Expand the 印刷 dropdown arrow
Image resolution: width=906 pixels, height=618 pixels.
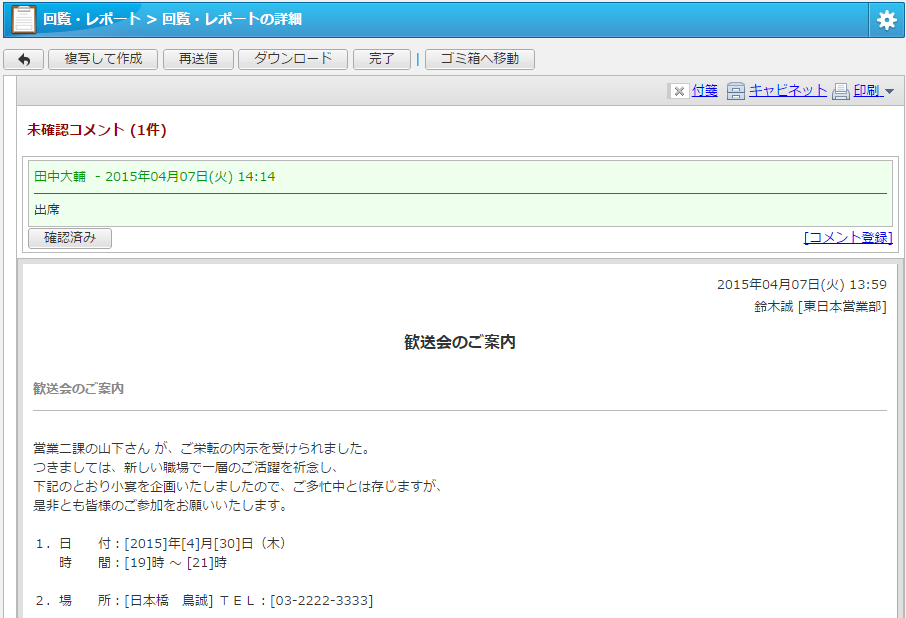pyautogui.click(x=889, y=91)
